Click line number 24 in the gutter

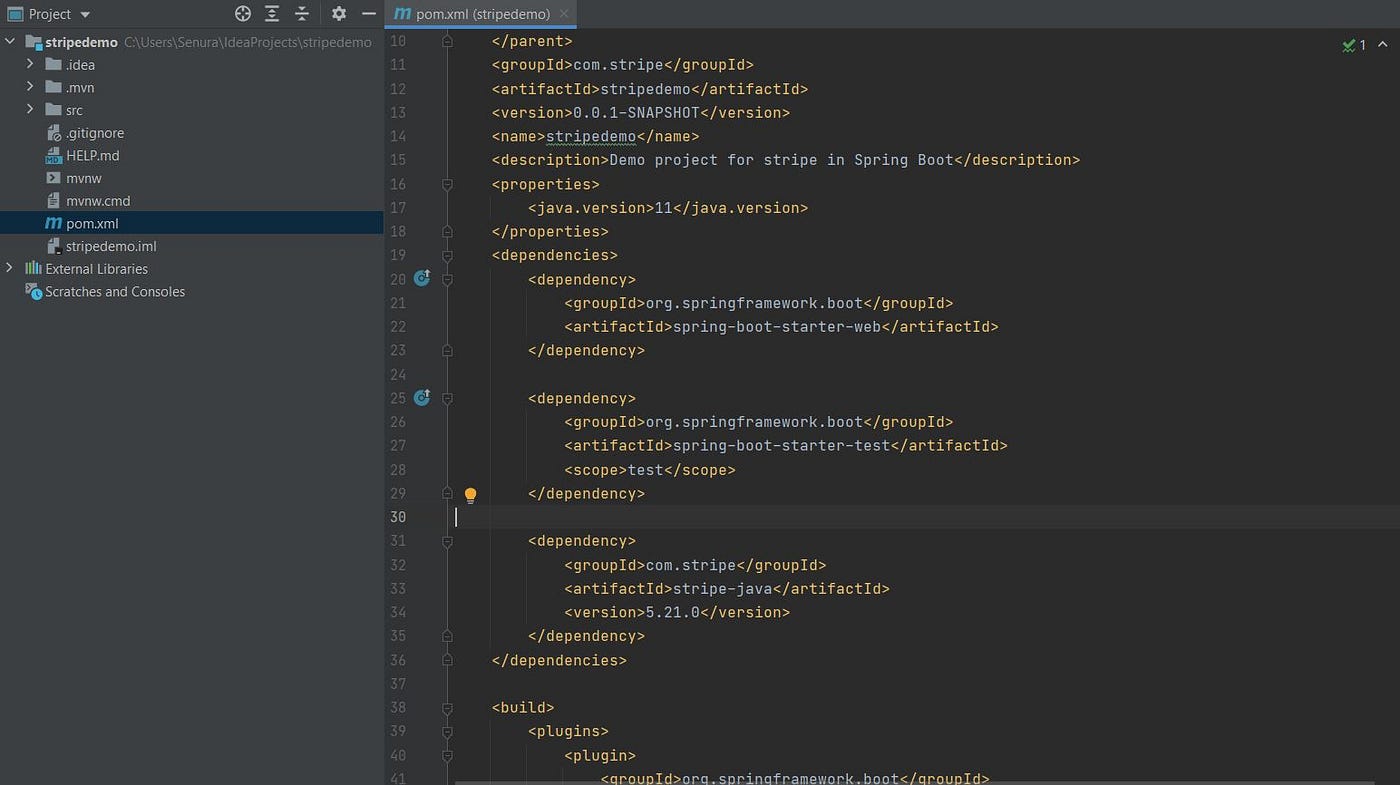click(x=398, y=374)
